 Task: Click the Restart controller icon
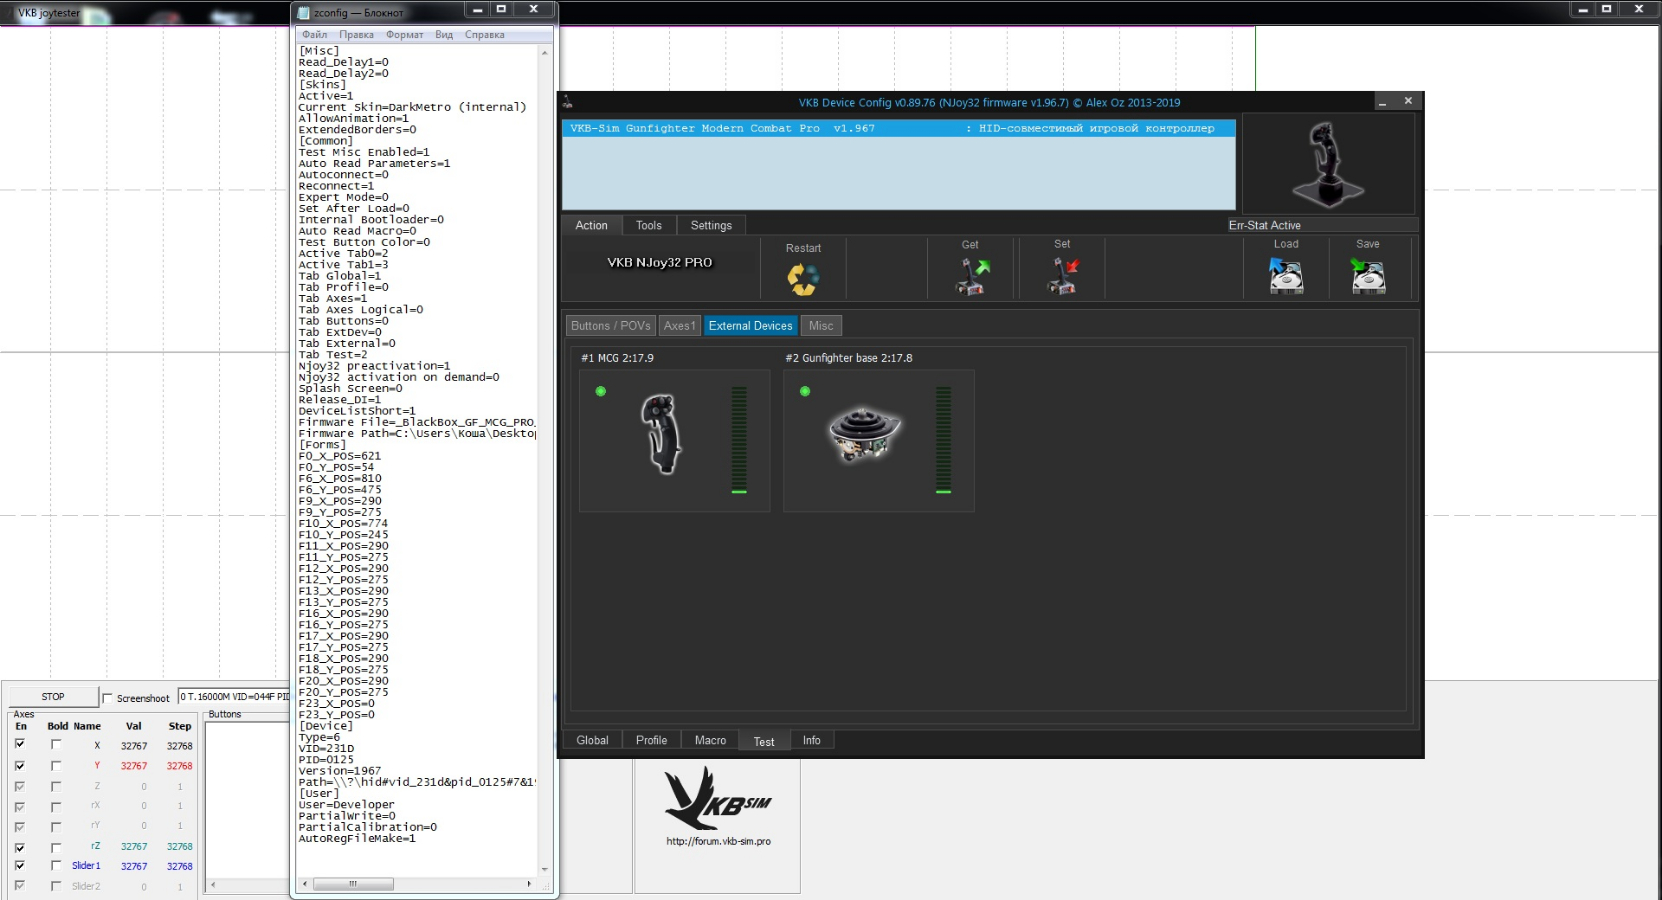tap(802, 279)
